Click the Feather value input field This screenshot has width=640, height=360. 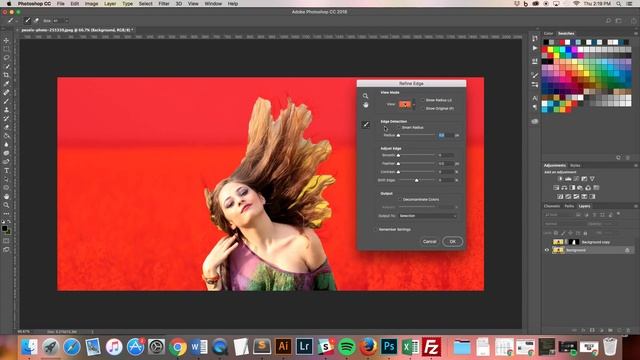[445, 164]
